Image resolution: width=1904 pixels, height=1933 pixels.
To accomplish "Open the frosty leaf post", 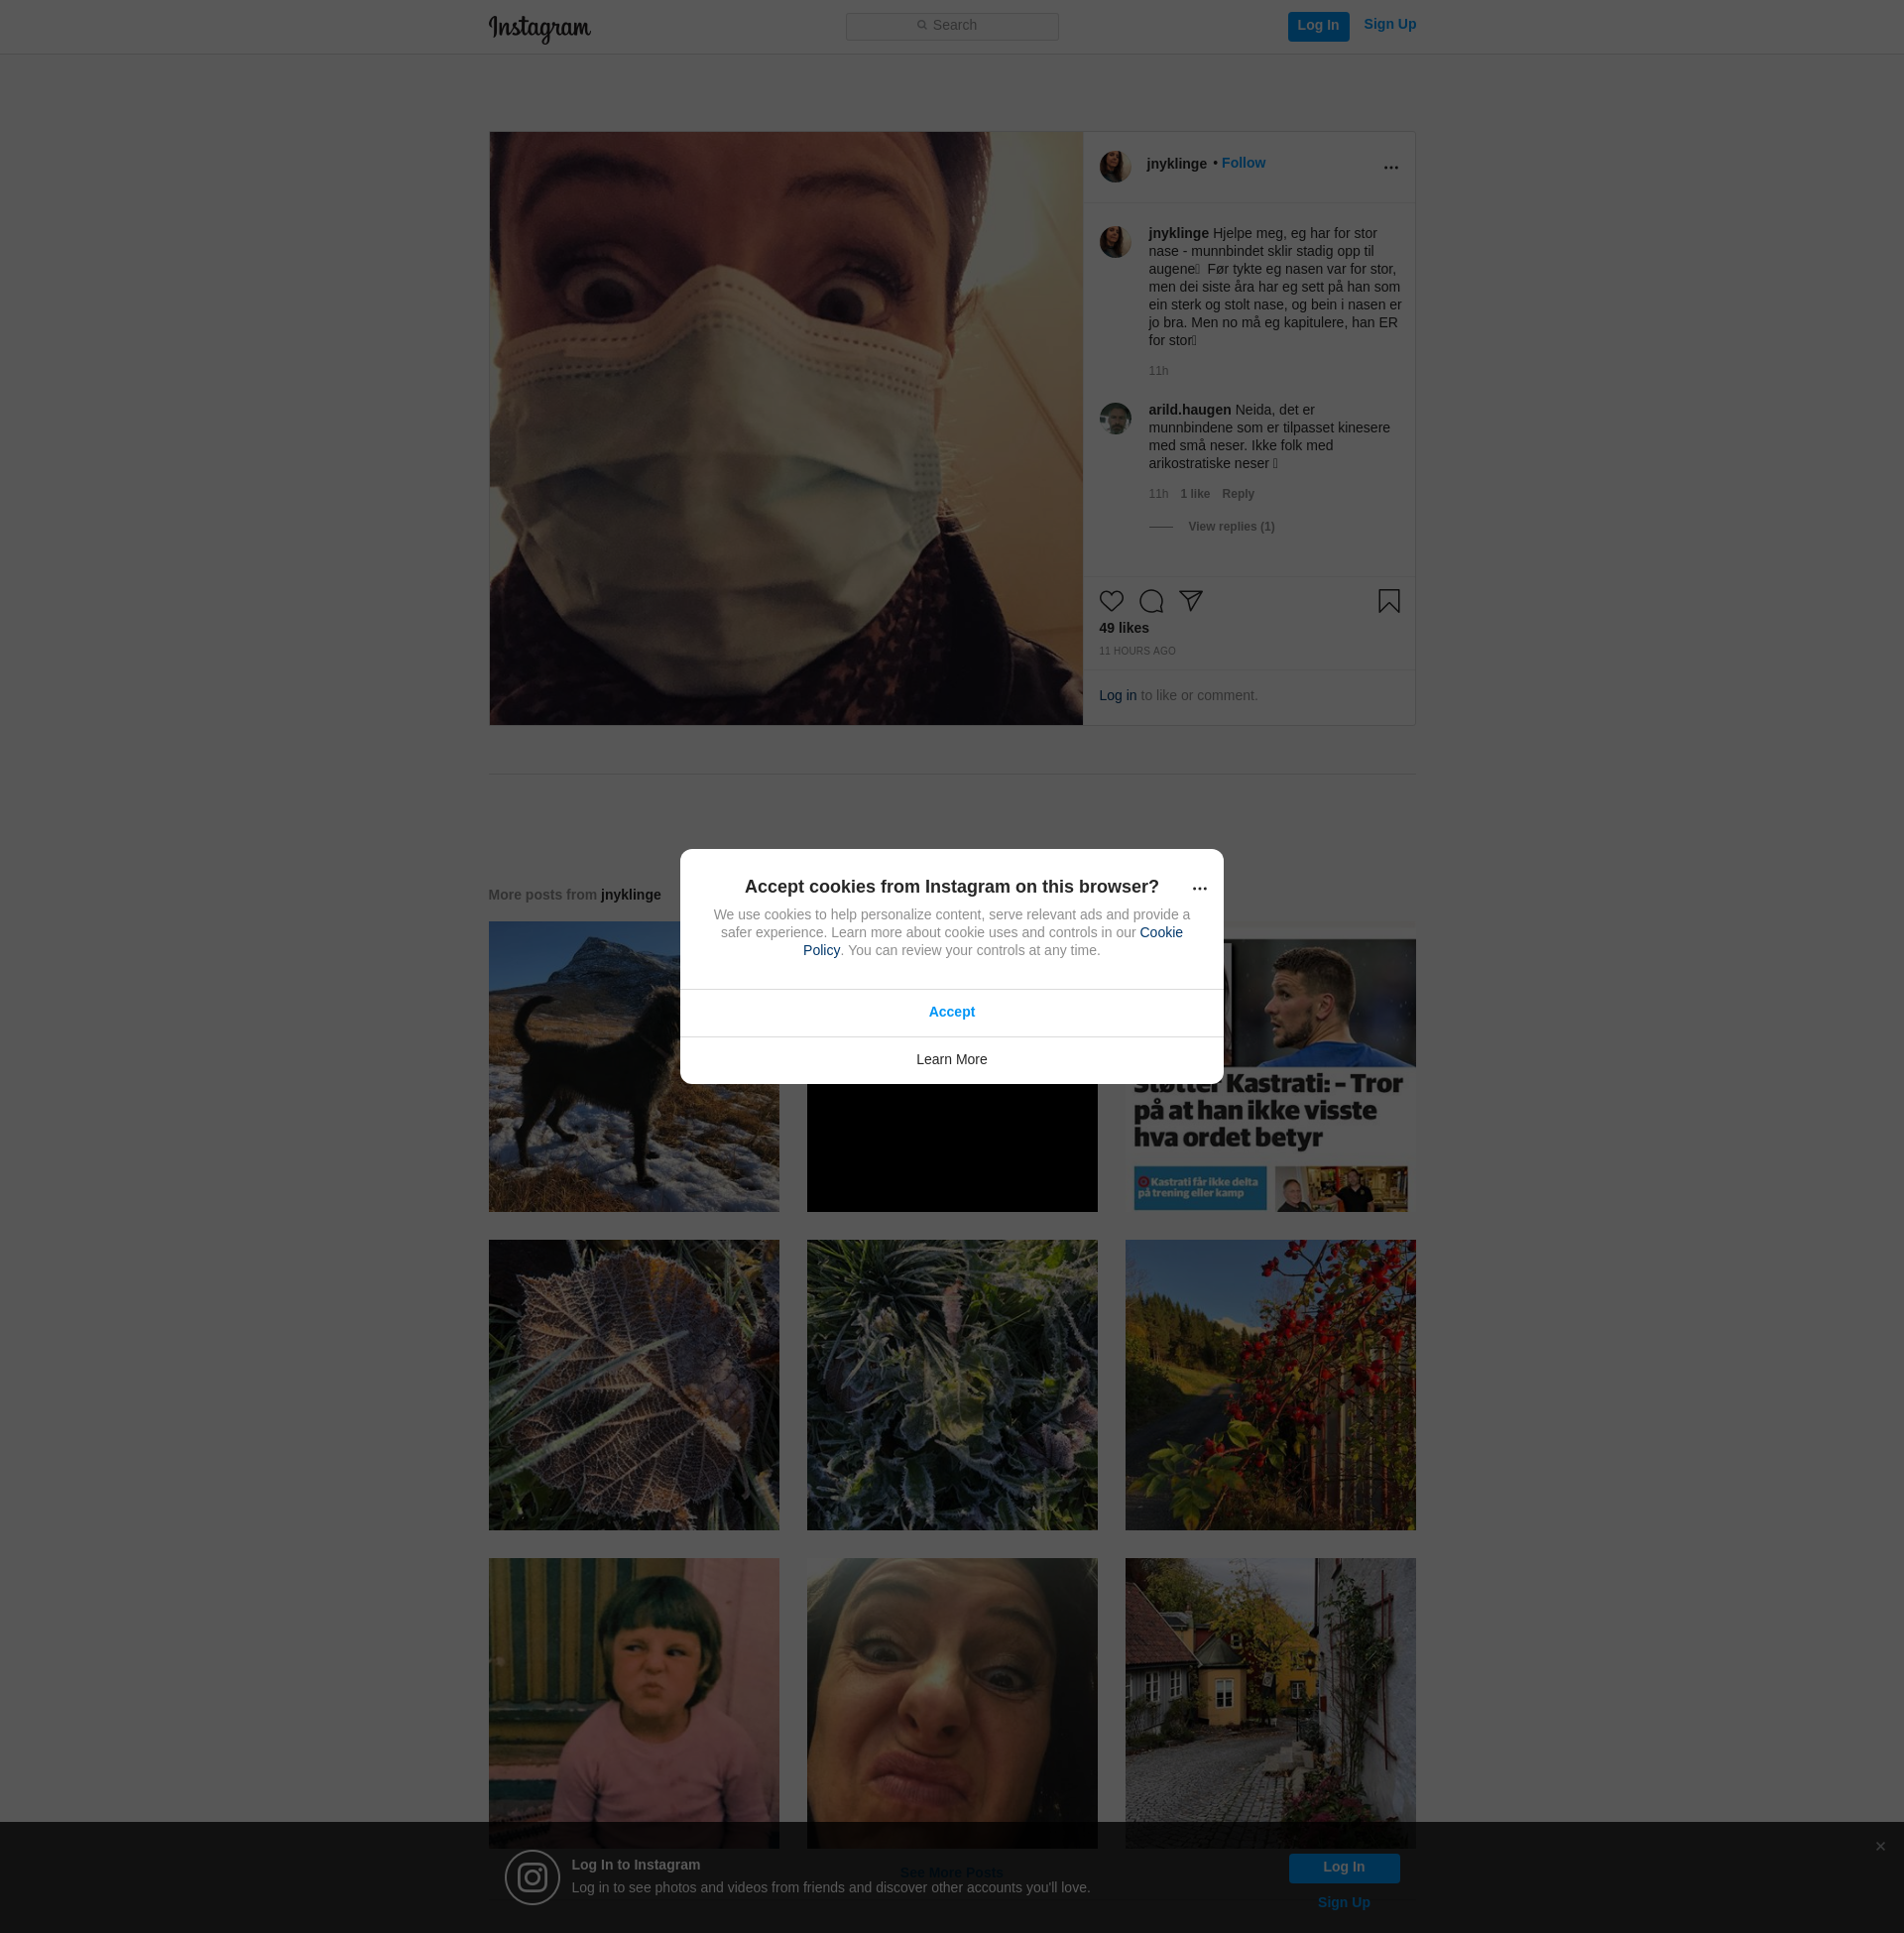I will point(633,1385).
